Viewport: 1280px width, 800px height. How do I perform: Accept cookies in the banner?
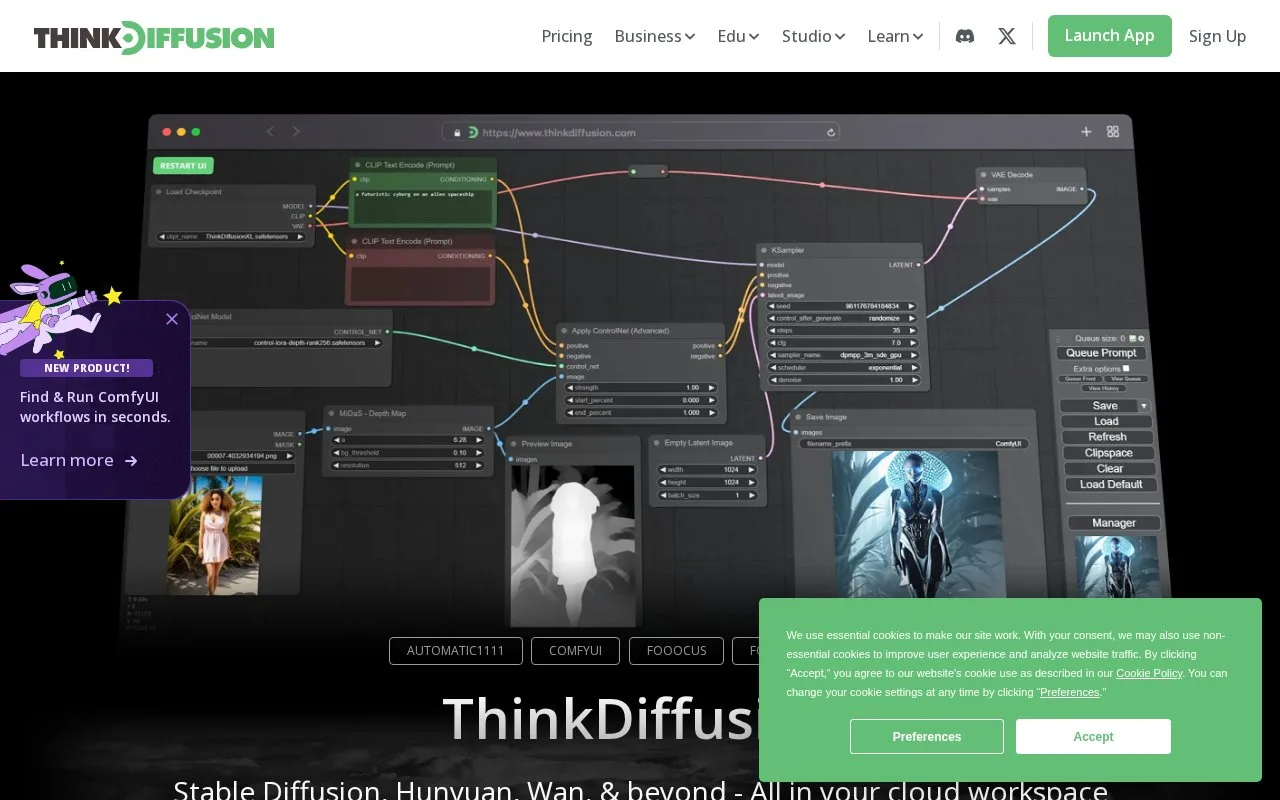pos(1093,736)
